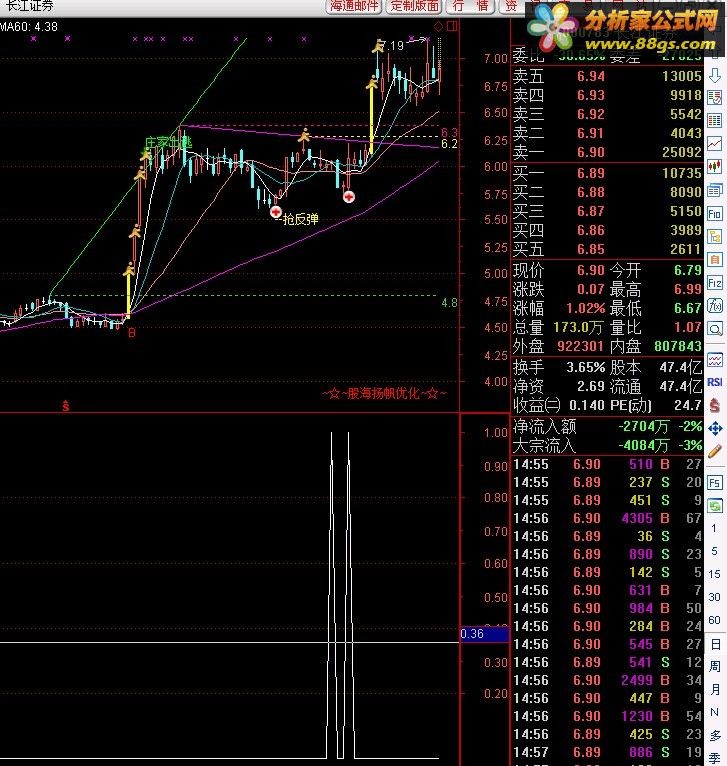Click the 净流入额 -2704万 row

(607, 426)
